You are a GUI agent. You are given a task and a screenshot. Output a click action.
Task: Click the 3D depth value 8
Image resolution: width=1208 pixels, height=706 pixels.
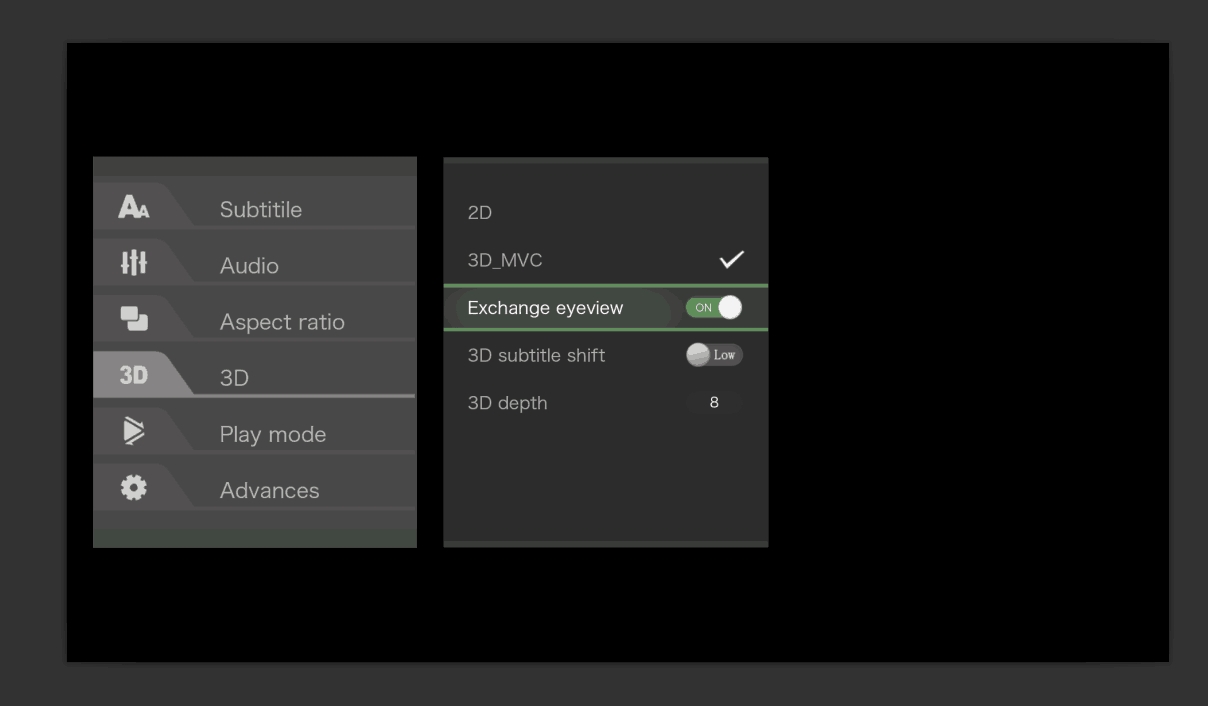(x=714, y=402)
